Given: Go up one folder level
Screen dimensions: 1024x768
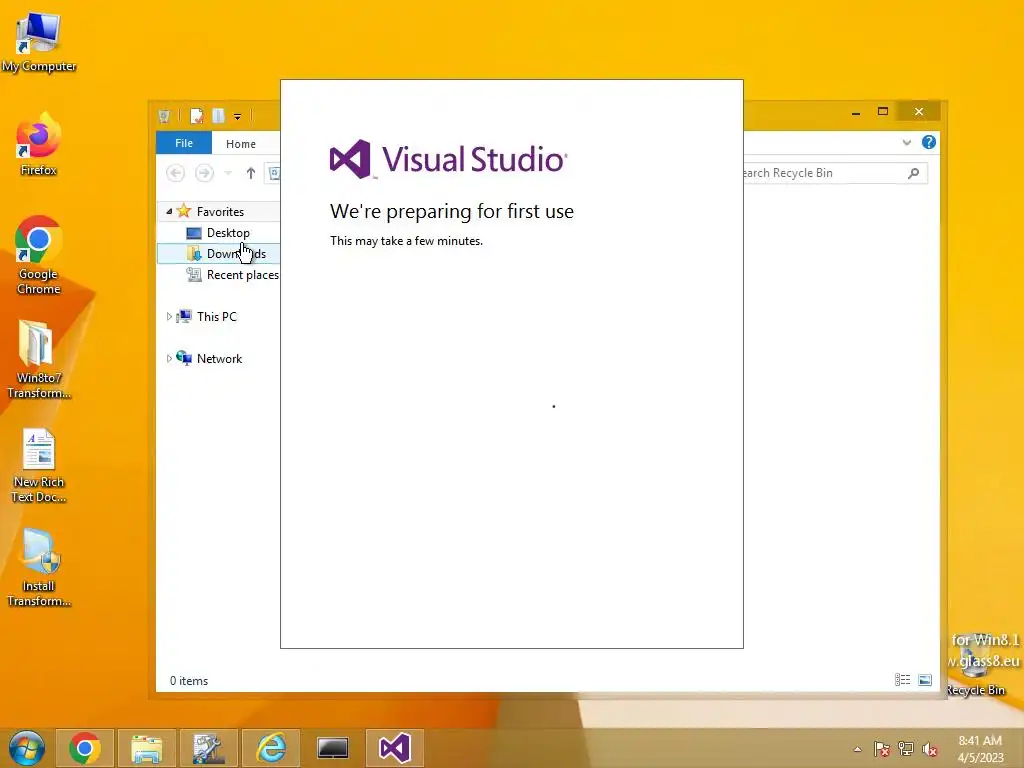Looking at the screenshot, I should click(251, 173).
